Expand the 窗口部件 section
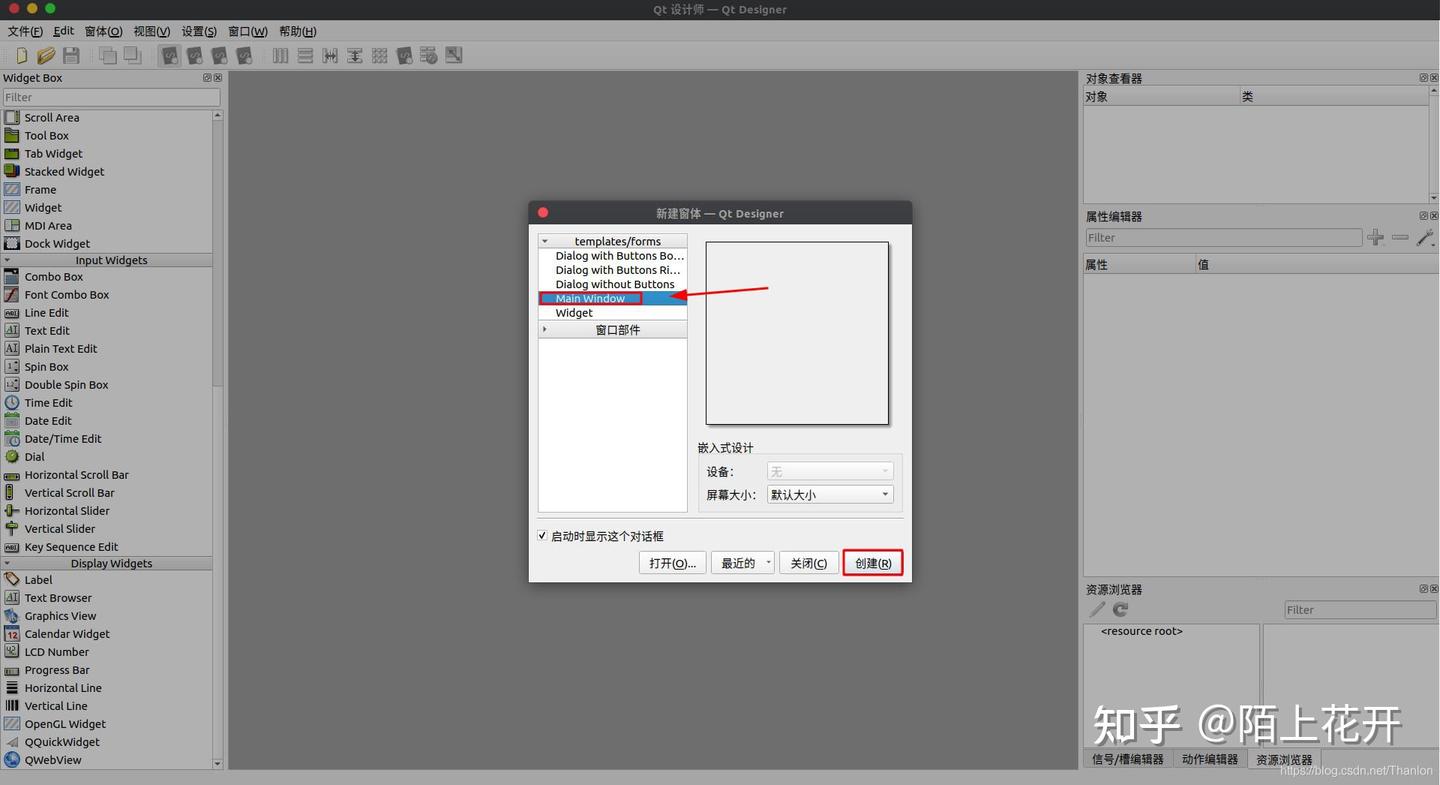 click(x=545, y=328)
